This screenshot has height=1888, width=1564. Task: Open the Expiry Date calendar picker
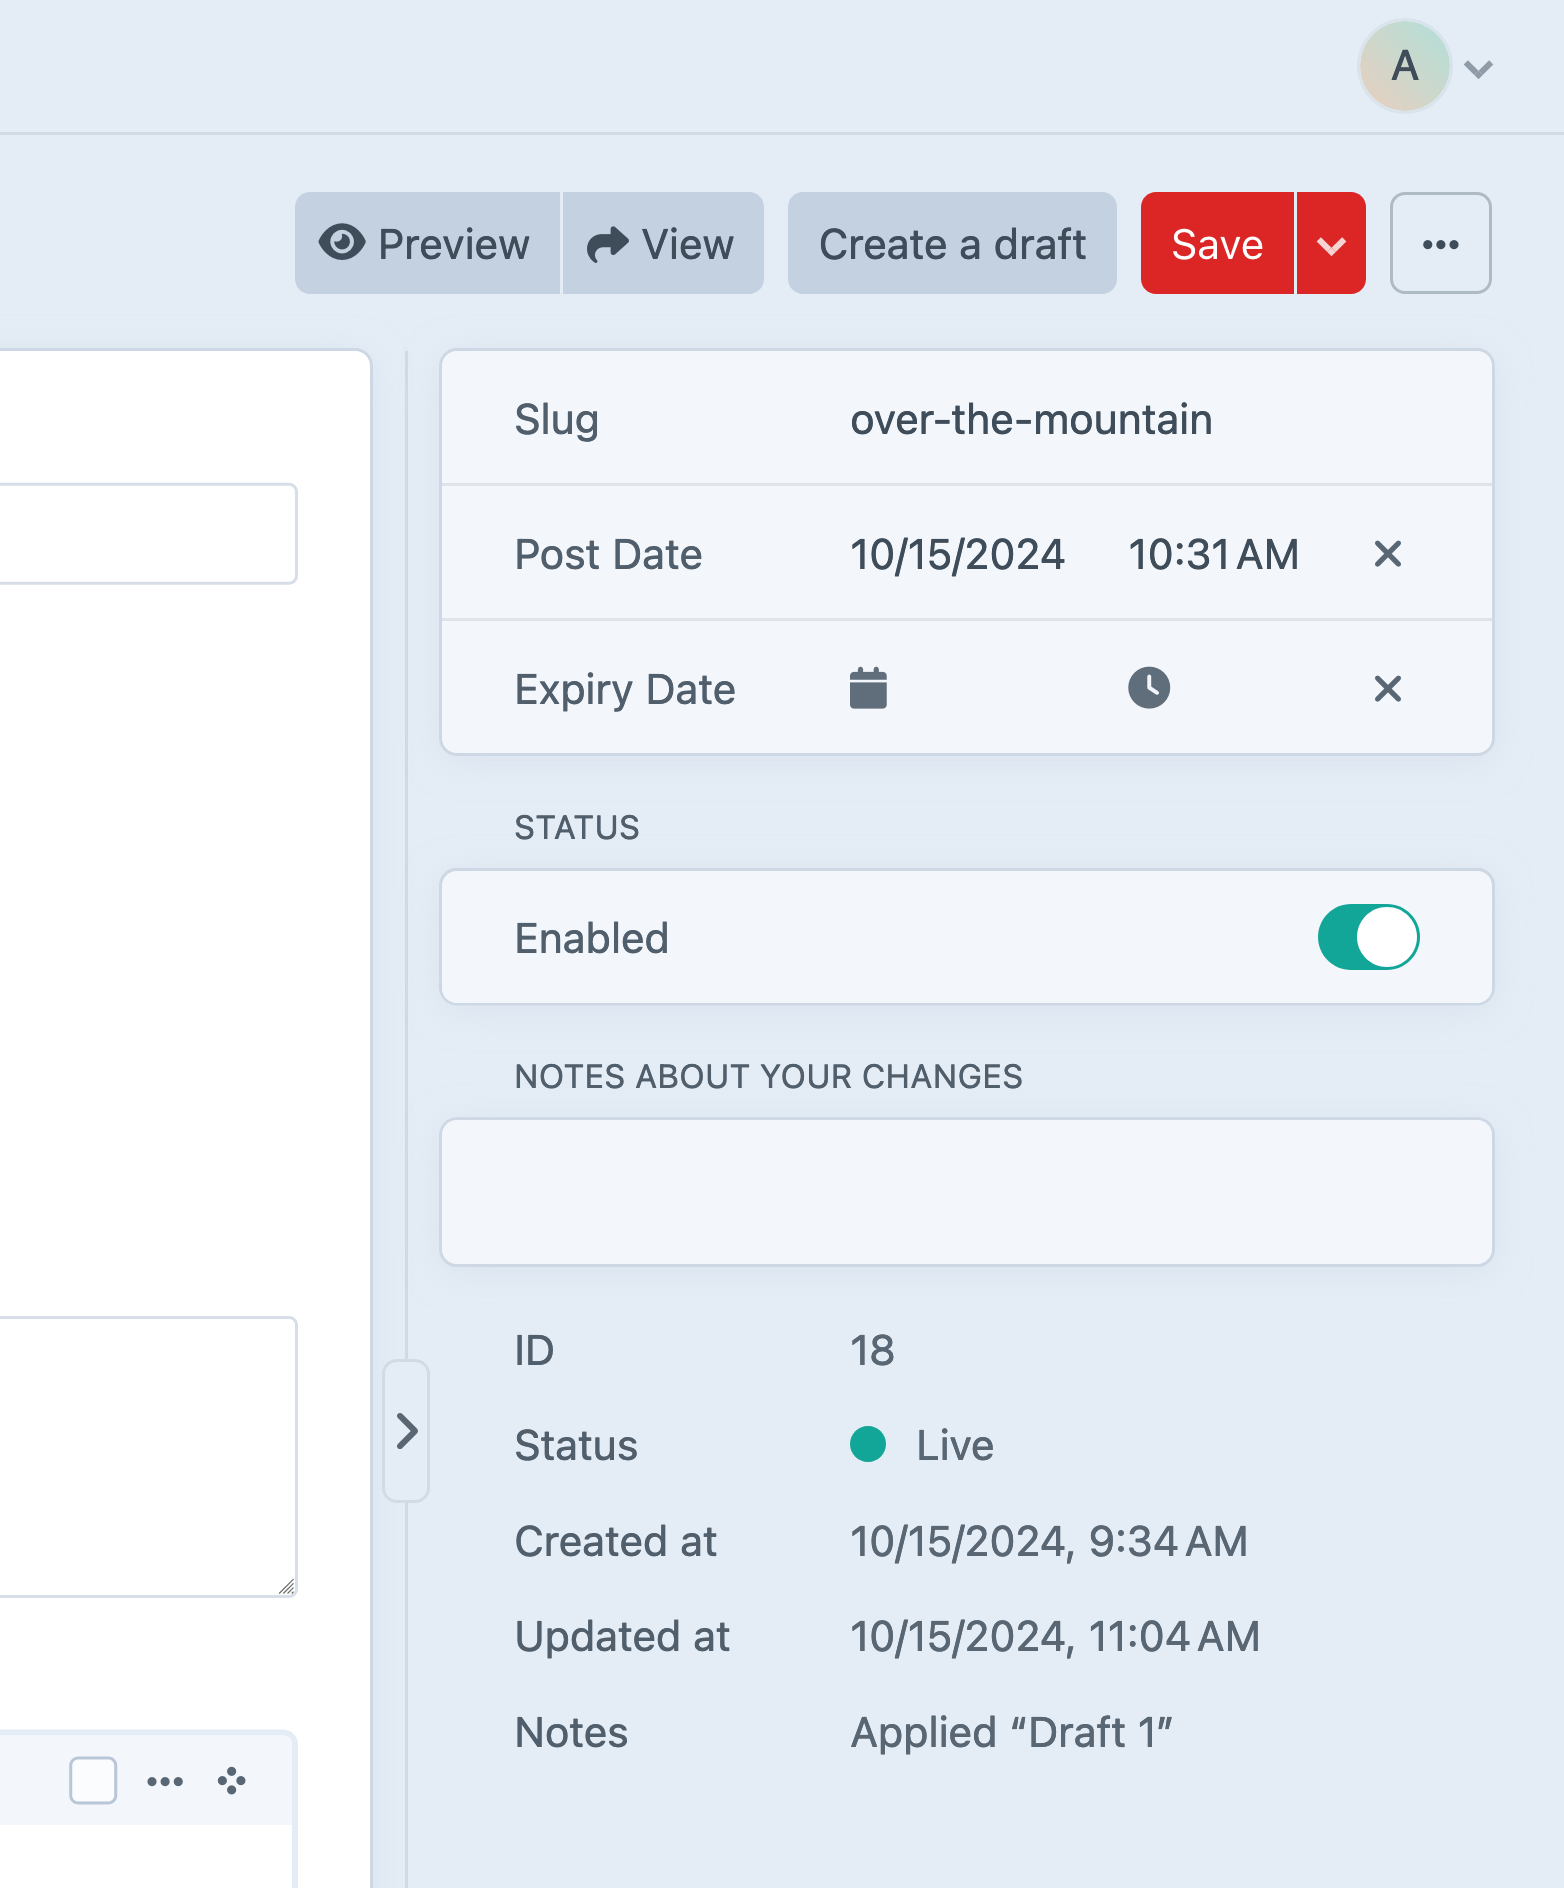pyautogui.click(x=868, y=689)
